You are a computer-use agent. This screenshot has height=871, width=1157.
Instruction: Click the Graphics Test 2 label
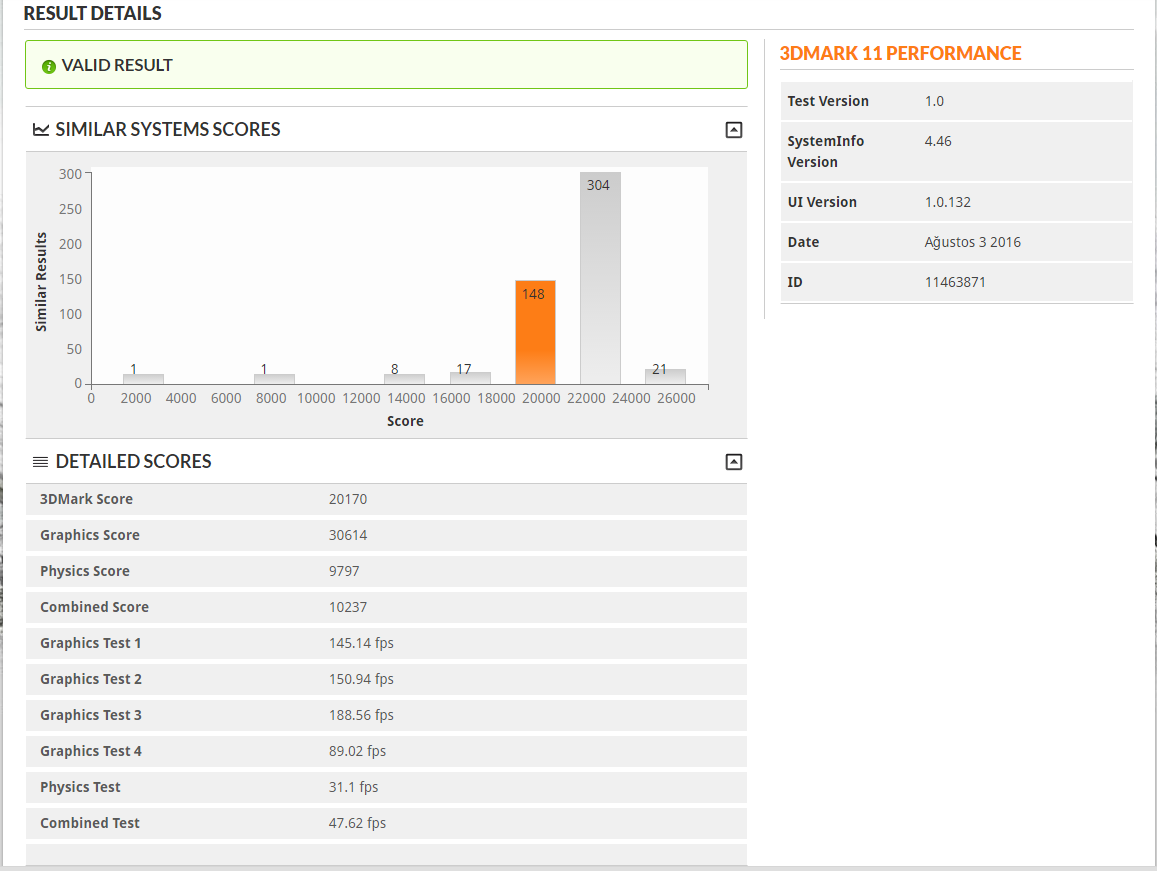pyautogui.click(x=91, y=680)
